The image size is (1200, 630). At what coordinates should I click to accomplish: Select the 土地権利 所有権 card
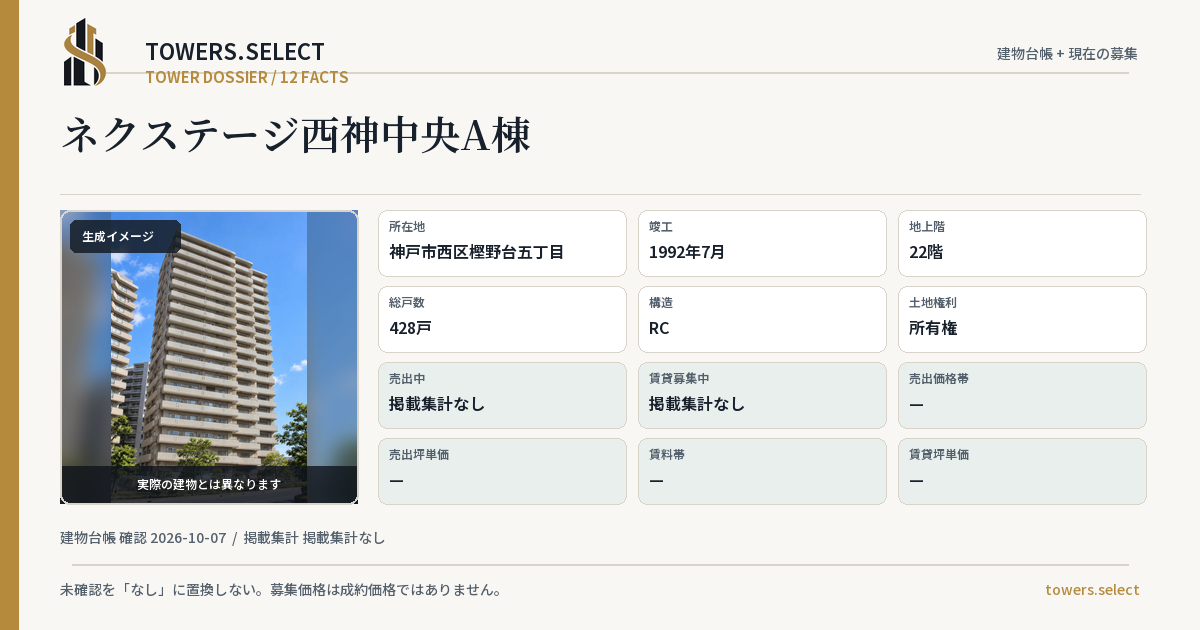1022,319
